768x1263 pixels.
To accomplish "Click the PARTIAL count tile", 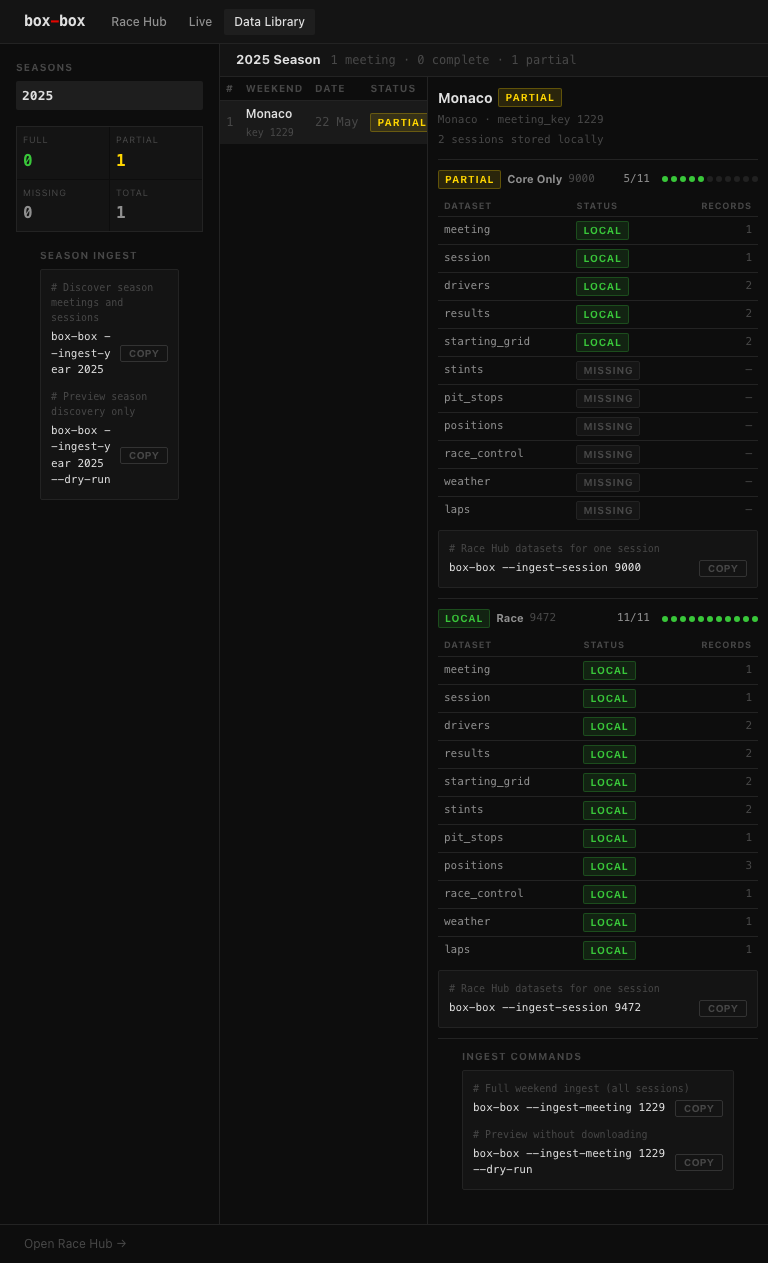I will coord(156,153).
